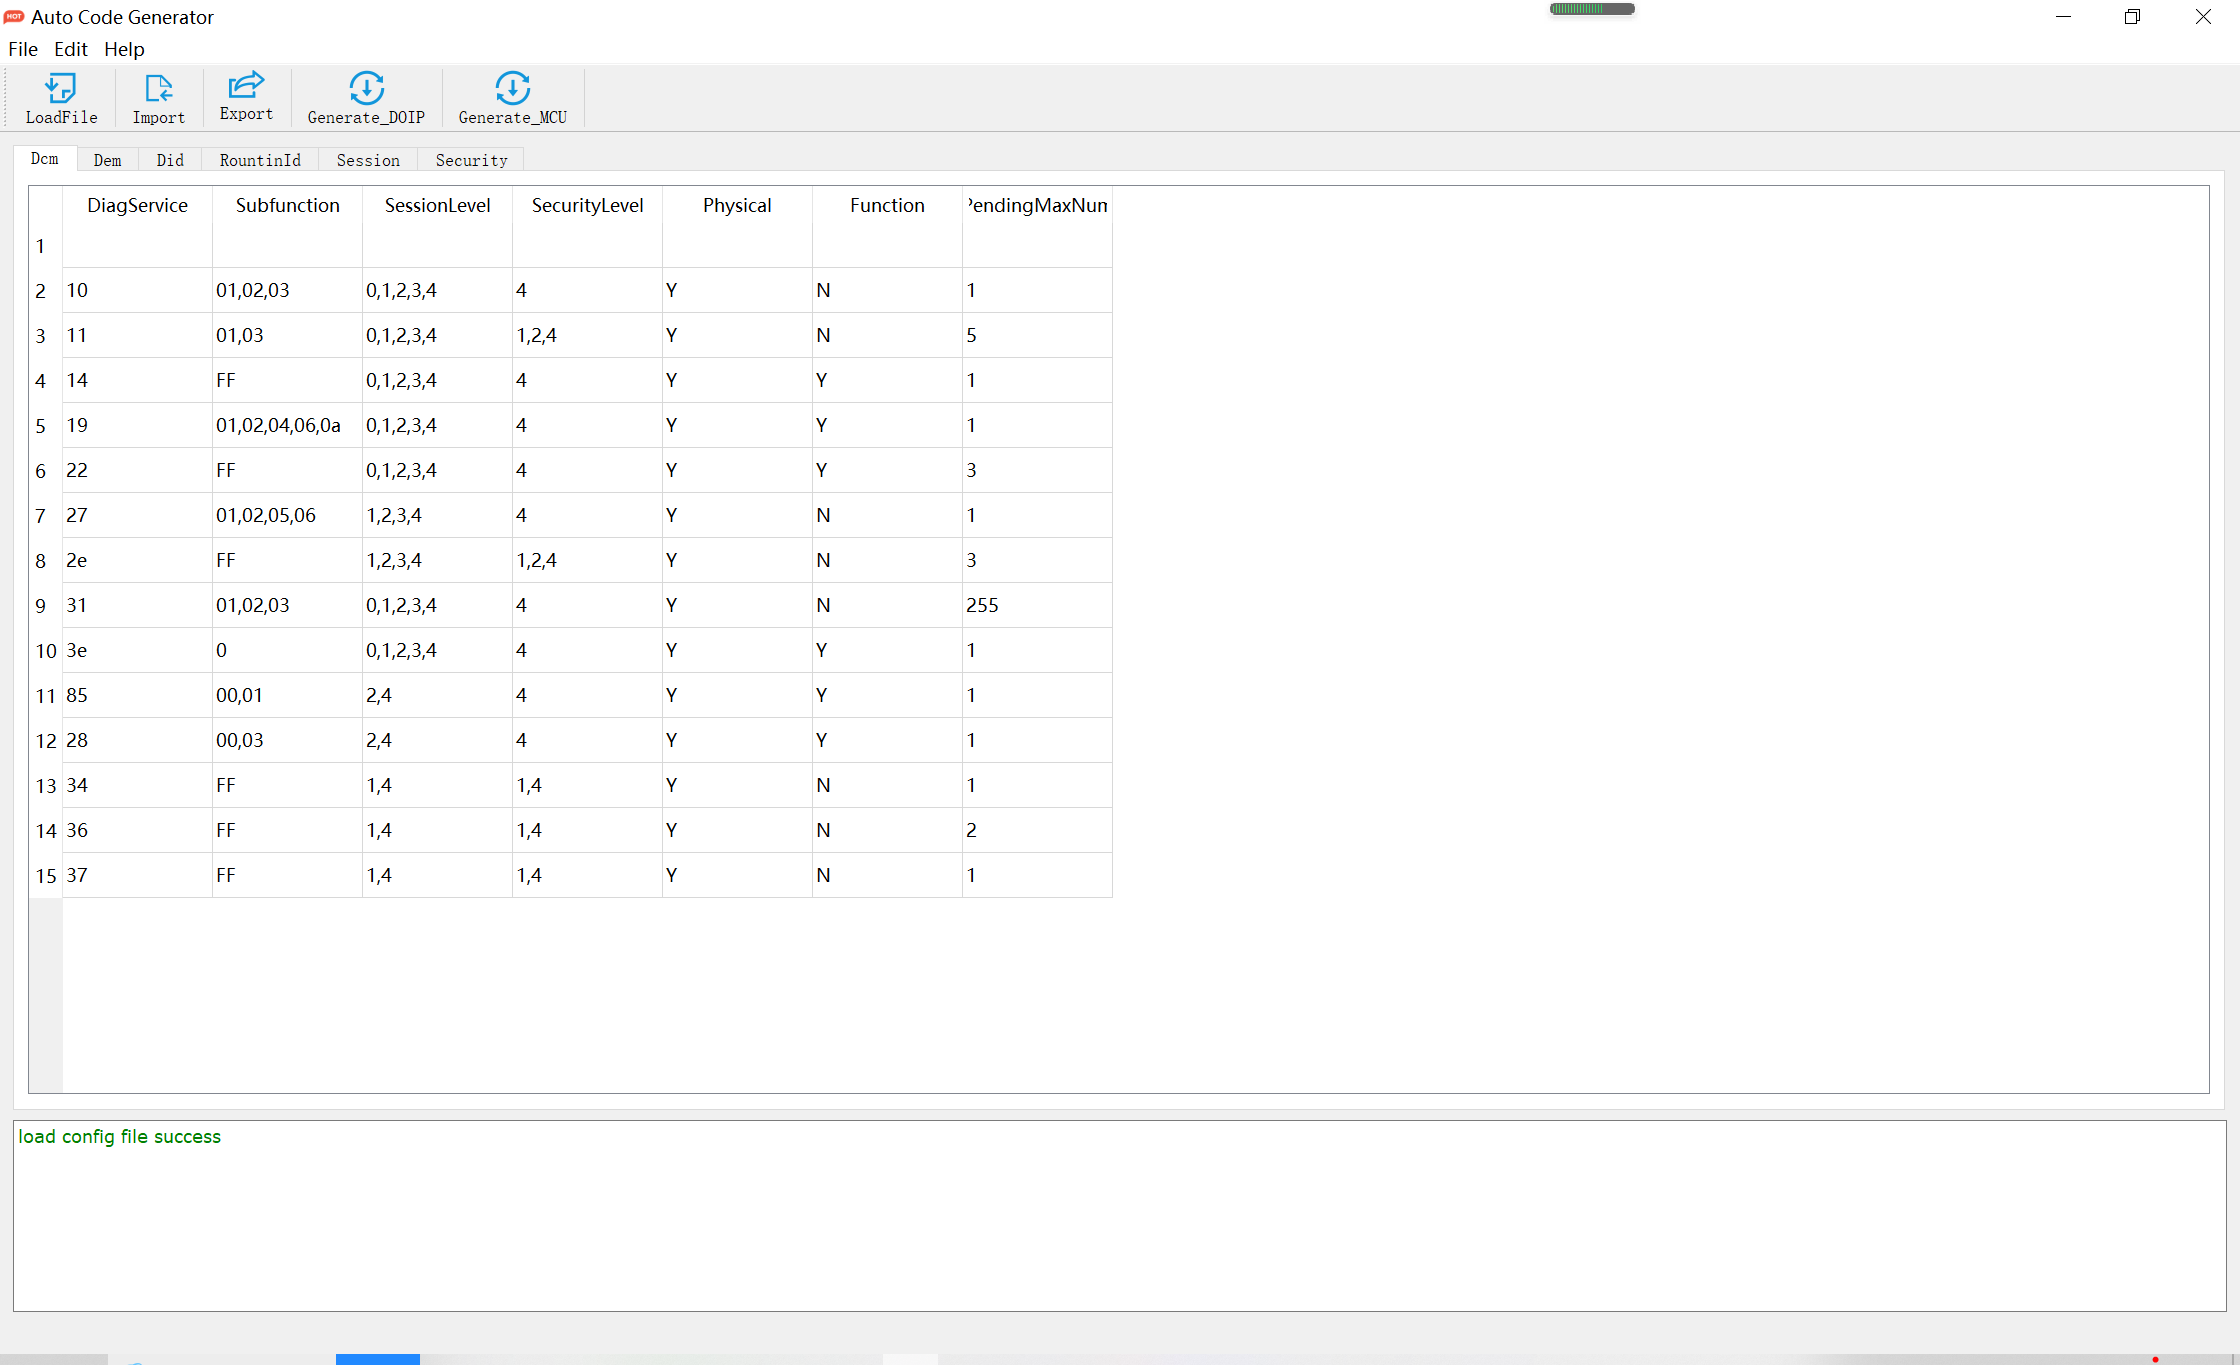Image resolution: width=2240 pixels, height=1365 pixels.
Task: Select DiagService cell '22'
Action: (137, 470)
